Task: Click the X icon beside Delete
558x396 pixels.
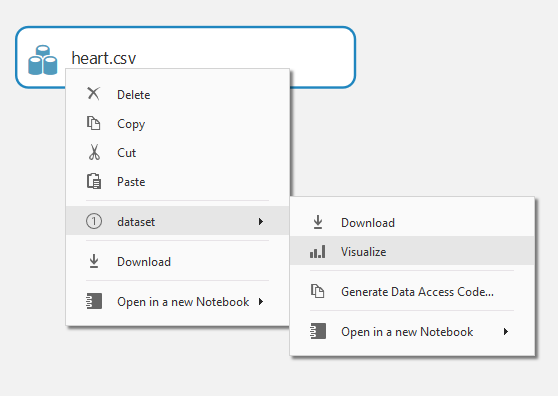Action: (x=94, y=94)
